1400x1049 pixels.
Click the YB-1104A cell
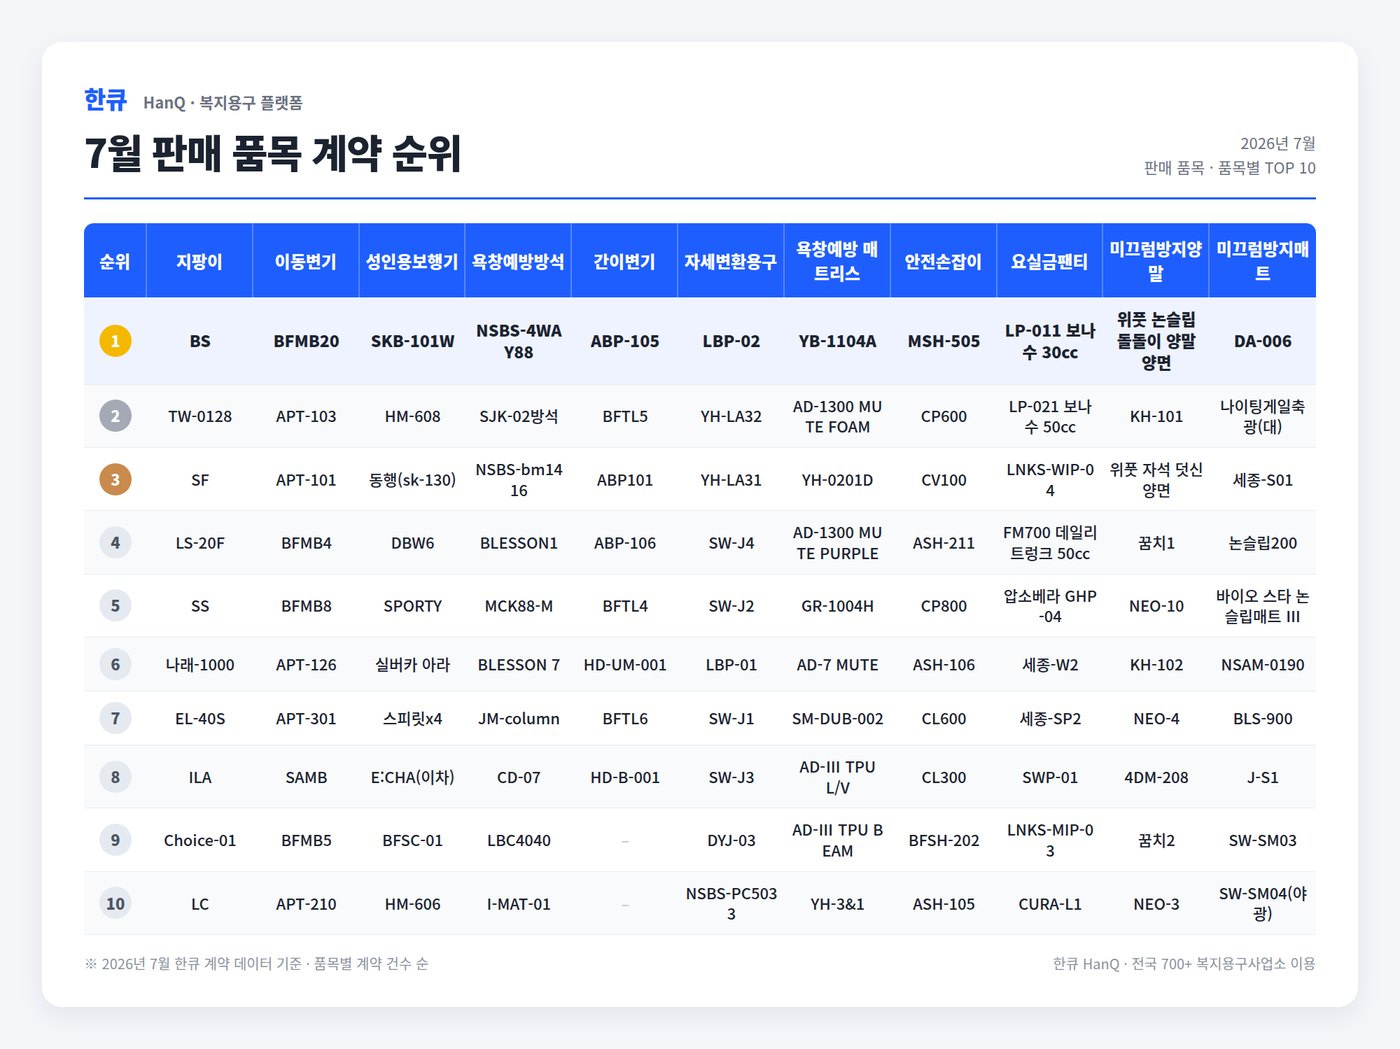(837, 341)
